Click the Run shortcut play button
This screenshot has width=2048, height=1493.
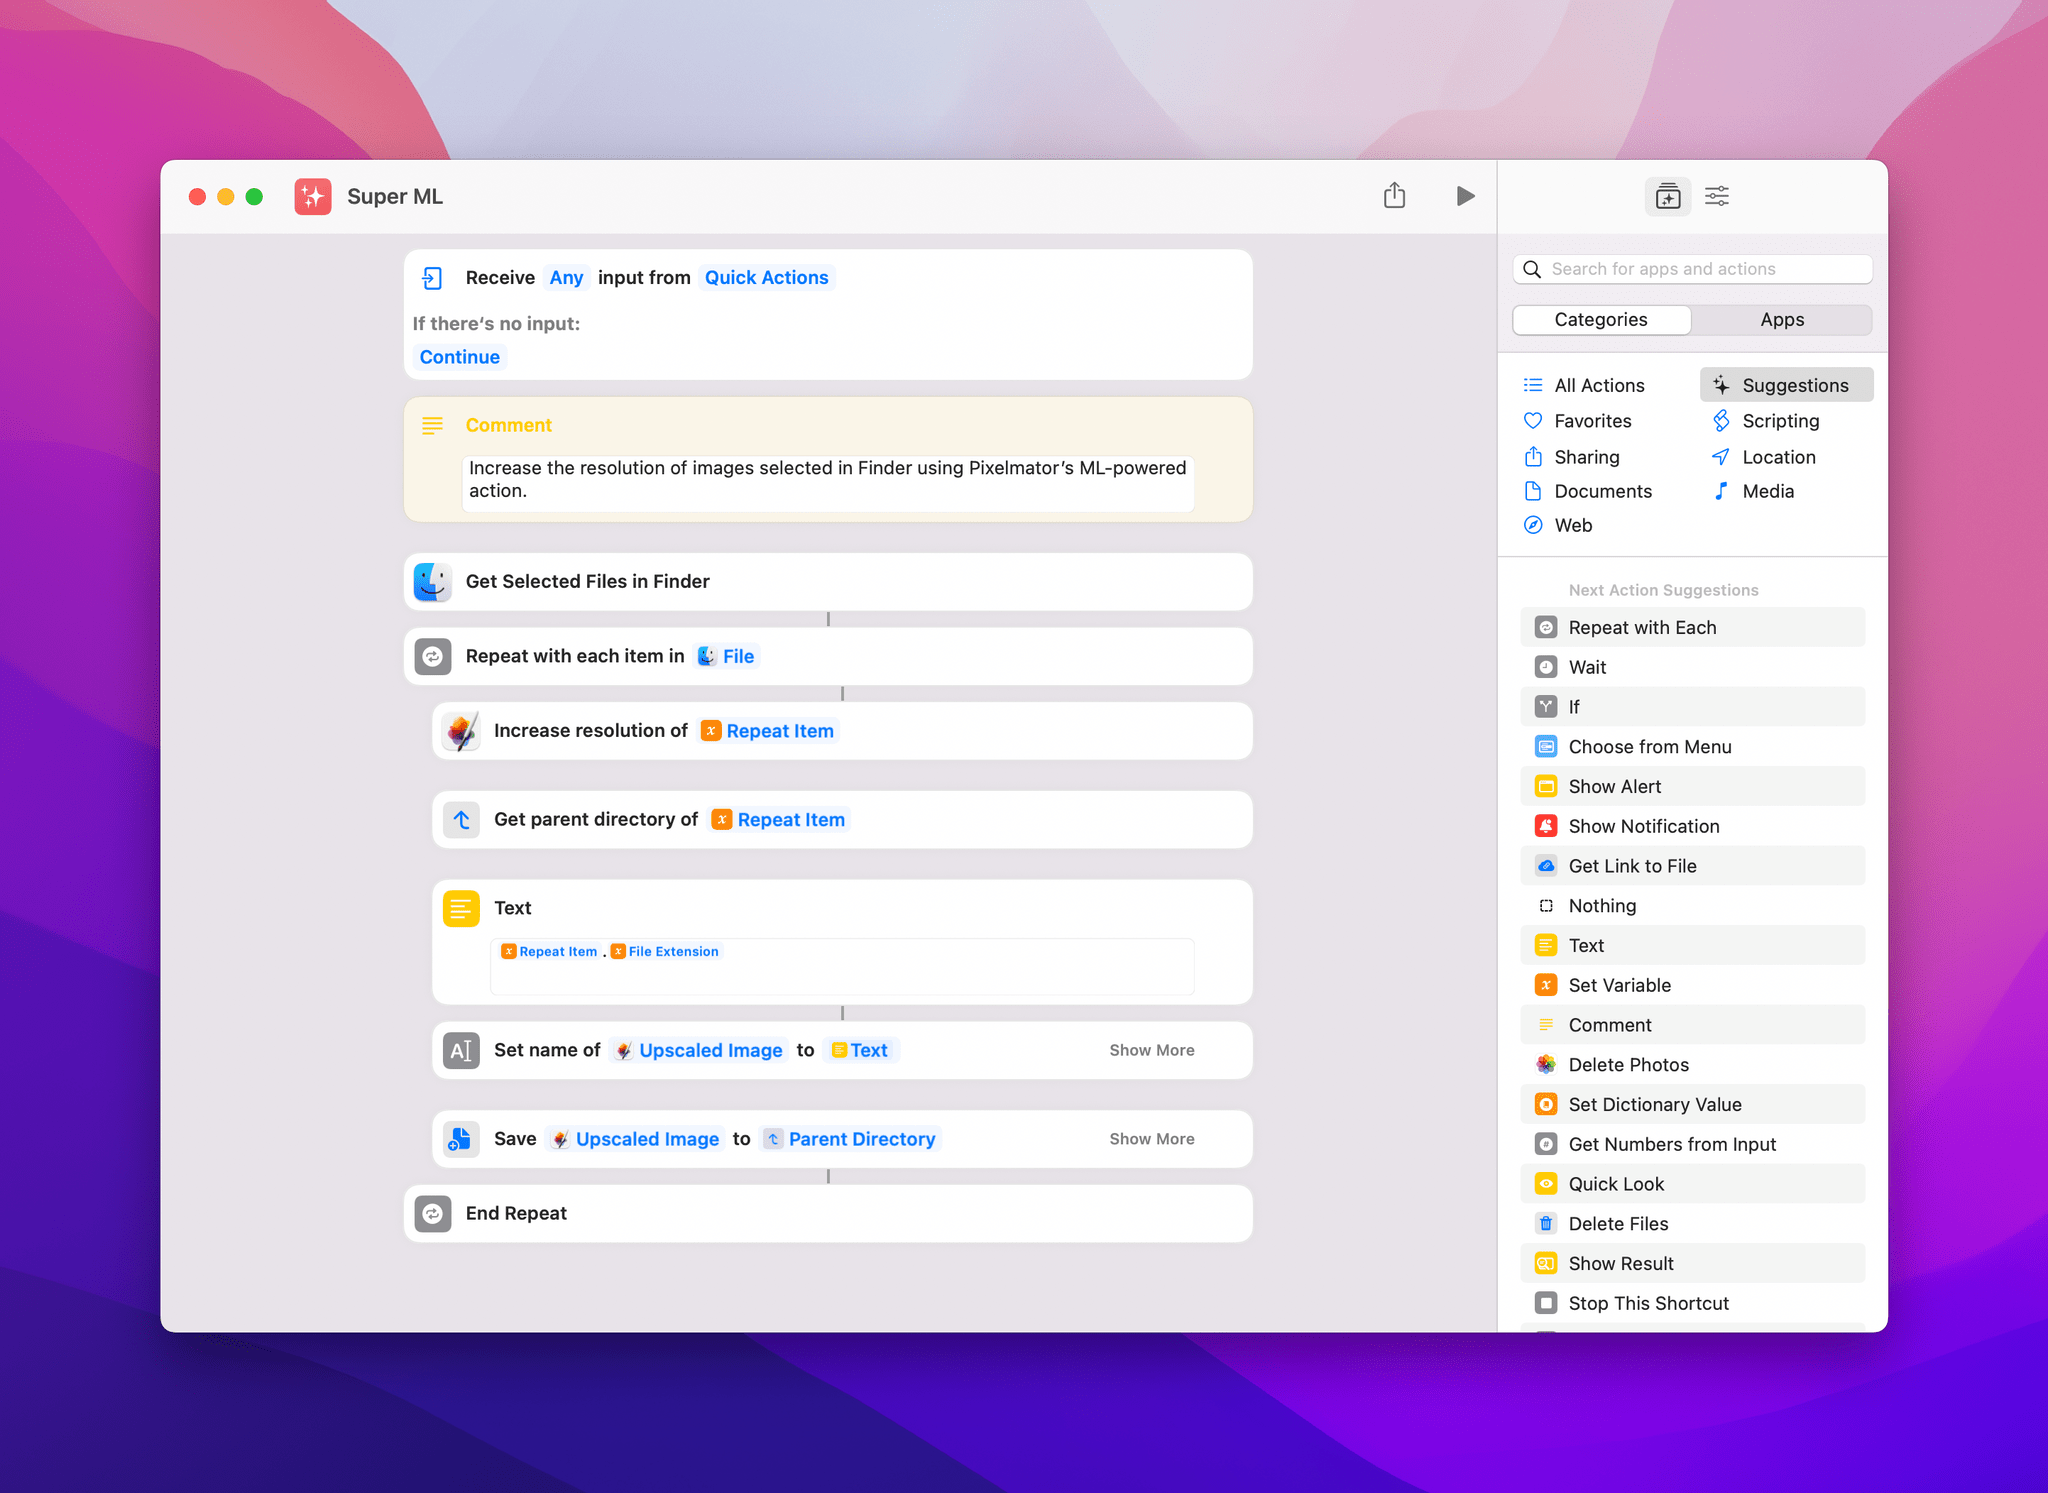[x=1464, y=196]
